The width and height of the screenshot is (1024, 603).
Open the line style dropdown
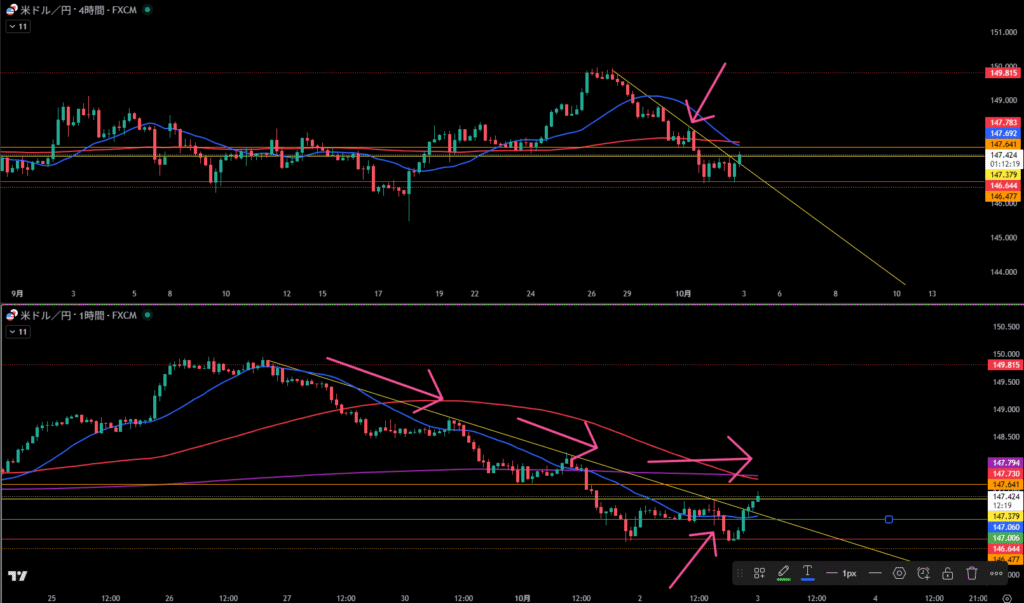(874, 573)
